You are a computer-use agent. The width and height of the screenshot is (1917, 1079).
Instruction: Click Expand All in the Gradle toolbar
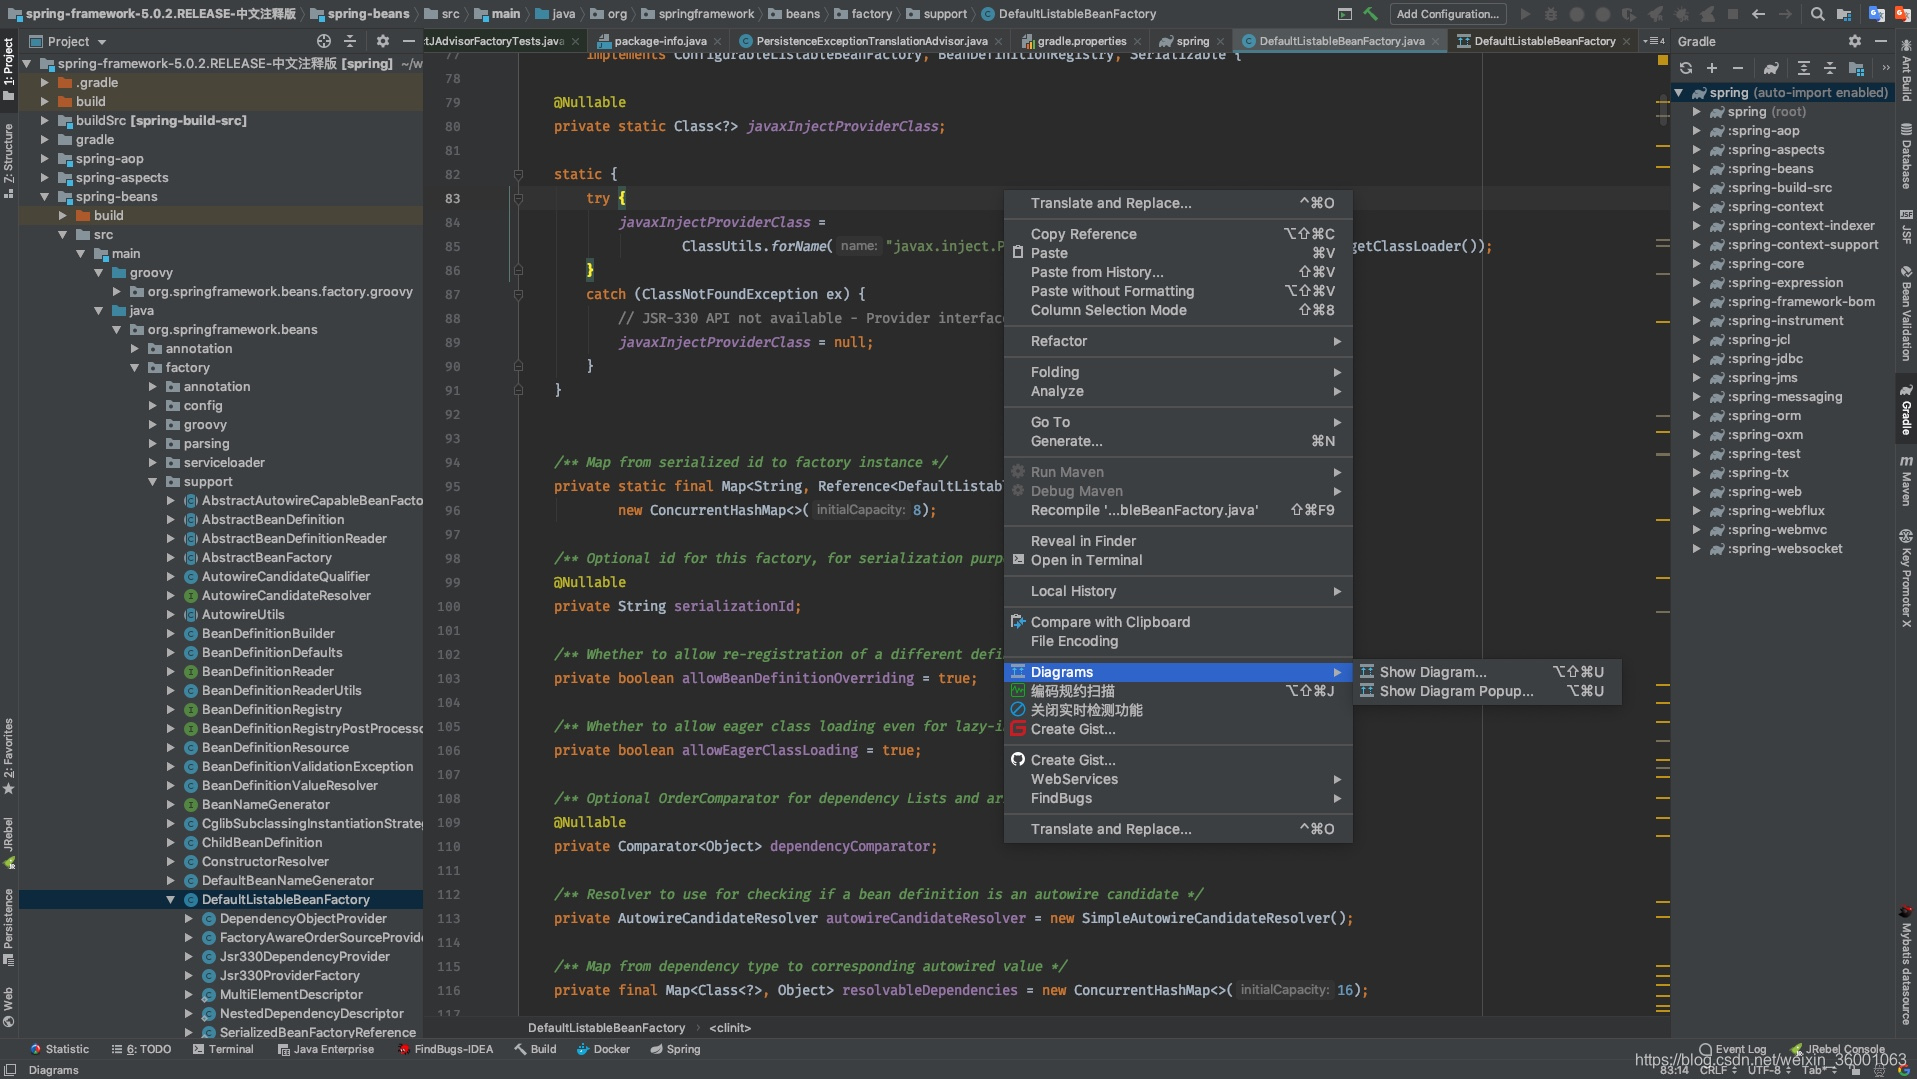point(1803,68)
